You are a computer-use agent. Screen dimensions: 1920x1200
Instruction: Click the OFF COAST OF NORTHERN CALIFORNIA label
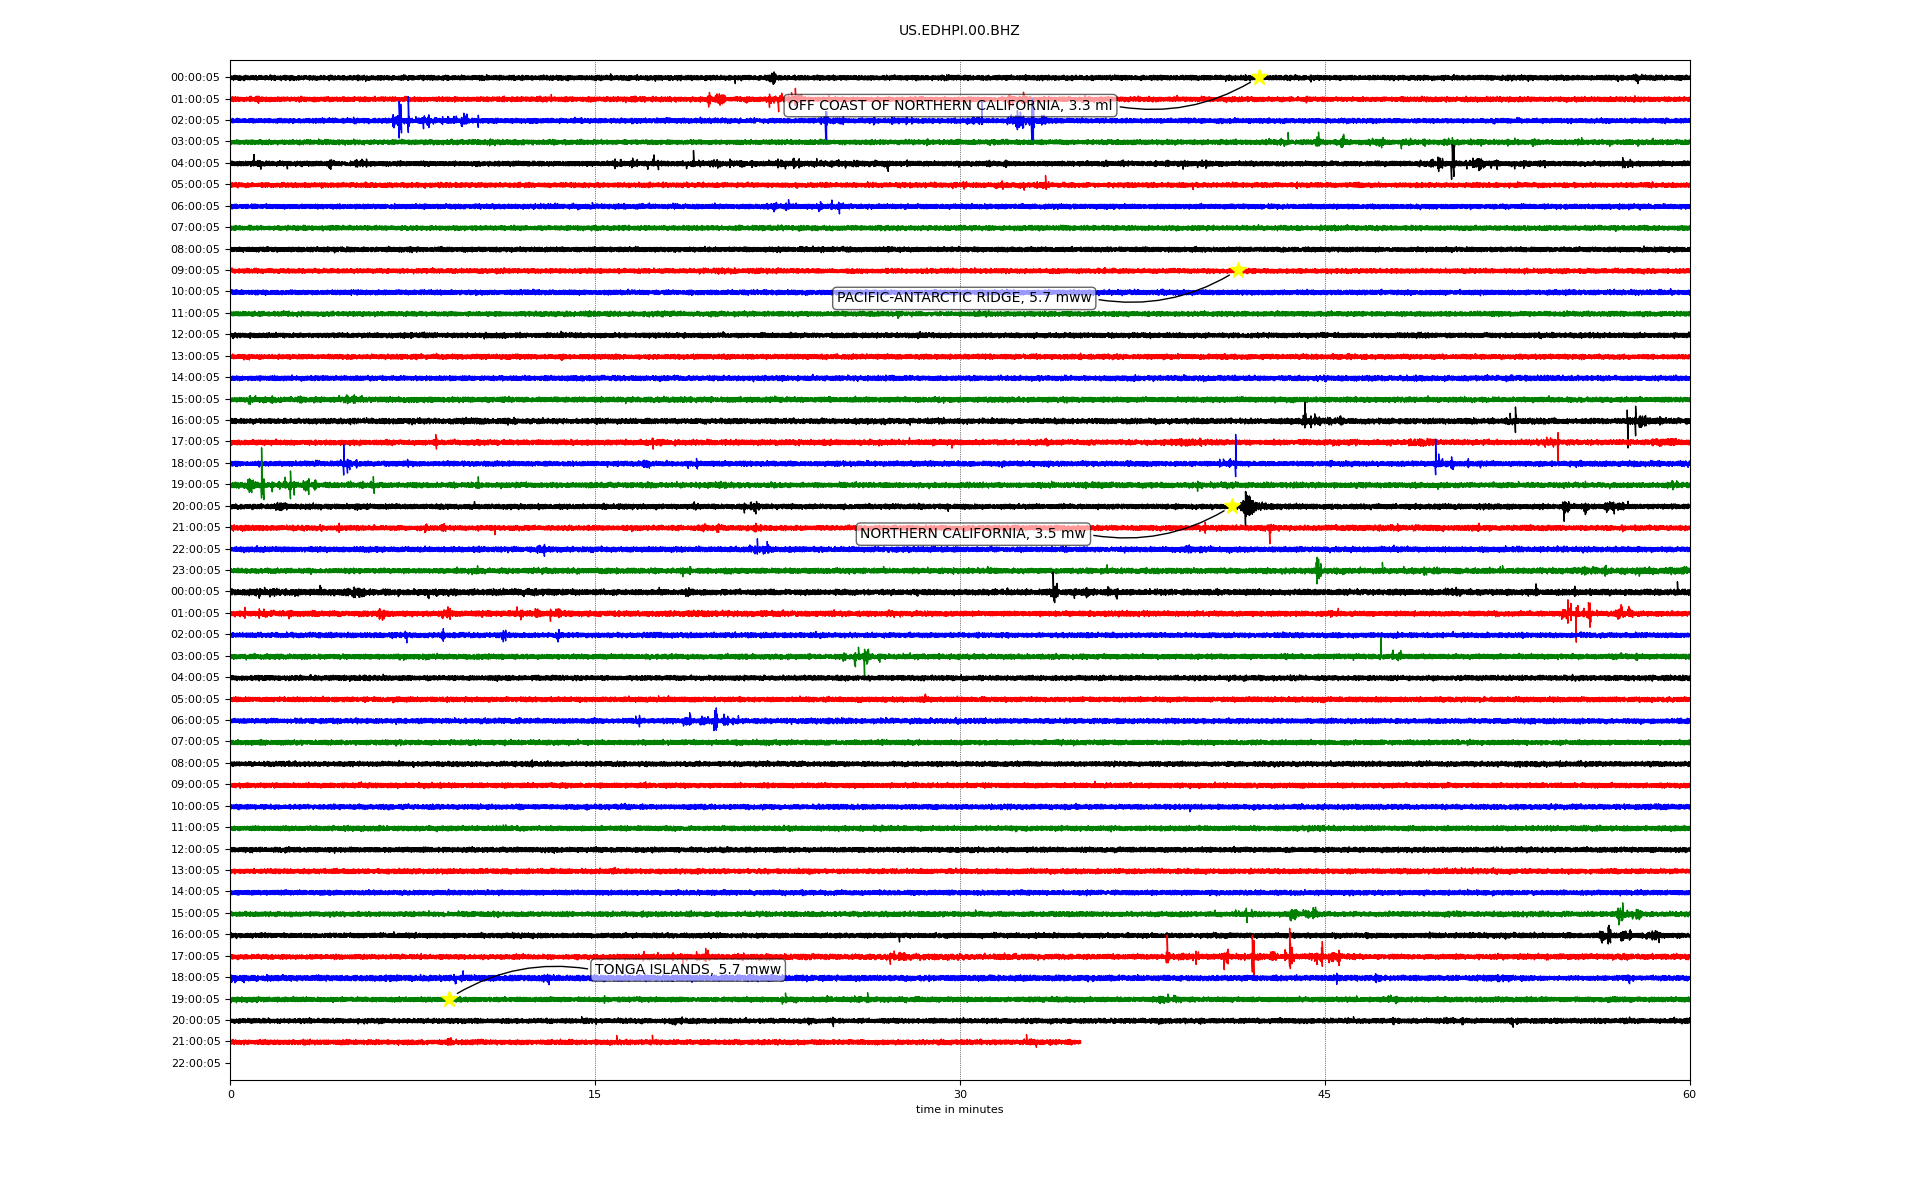[x=949, y=106]
